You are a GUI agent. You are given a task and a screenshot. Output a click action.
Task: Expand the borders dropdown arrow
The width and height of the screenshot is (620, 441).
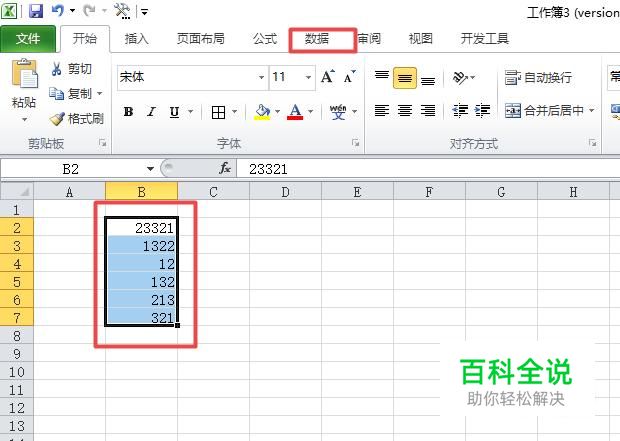(x=234, y=112)
